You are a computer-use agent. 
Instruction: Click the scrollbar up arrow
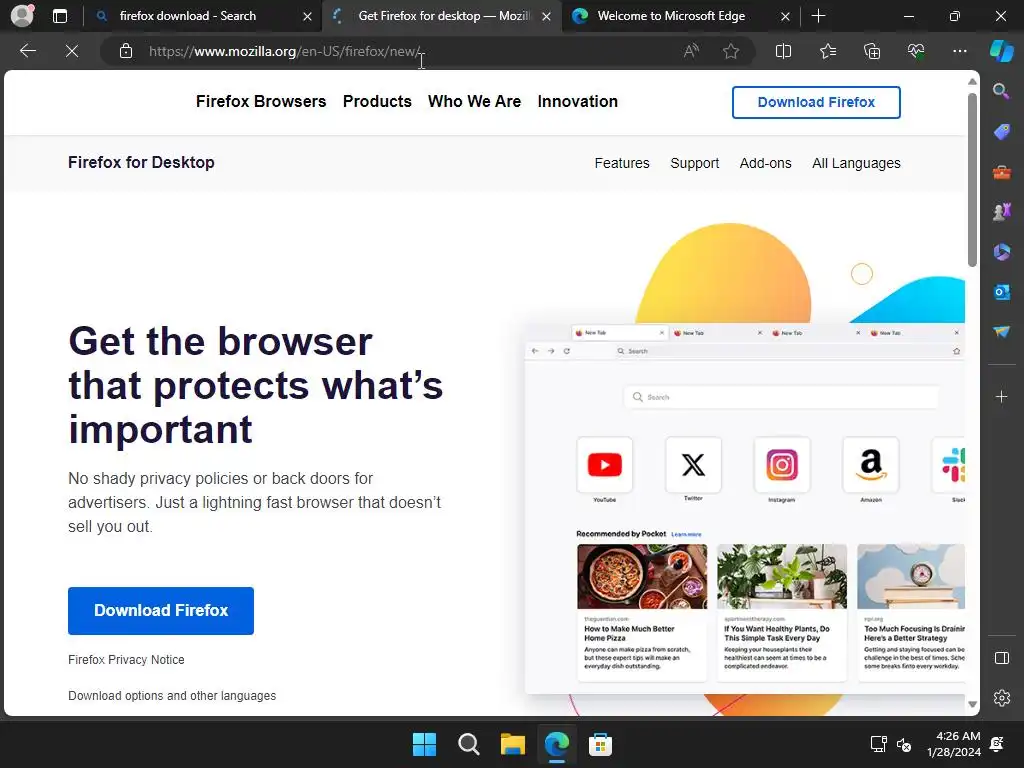(x=972, y=82)
